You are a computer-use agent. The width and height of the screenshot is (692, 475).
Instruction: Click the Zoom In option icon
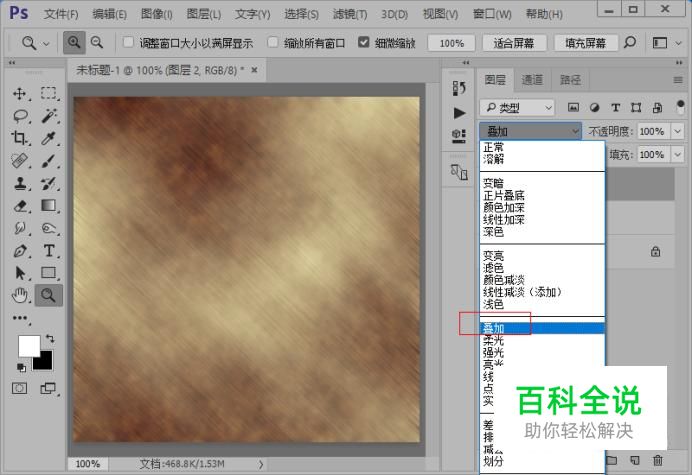point(74,43)
